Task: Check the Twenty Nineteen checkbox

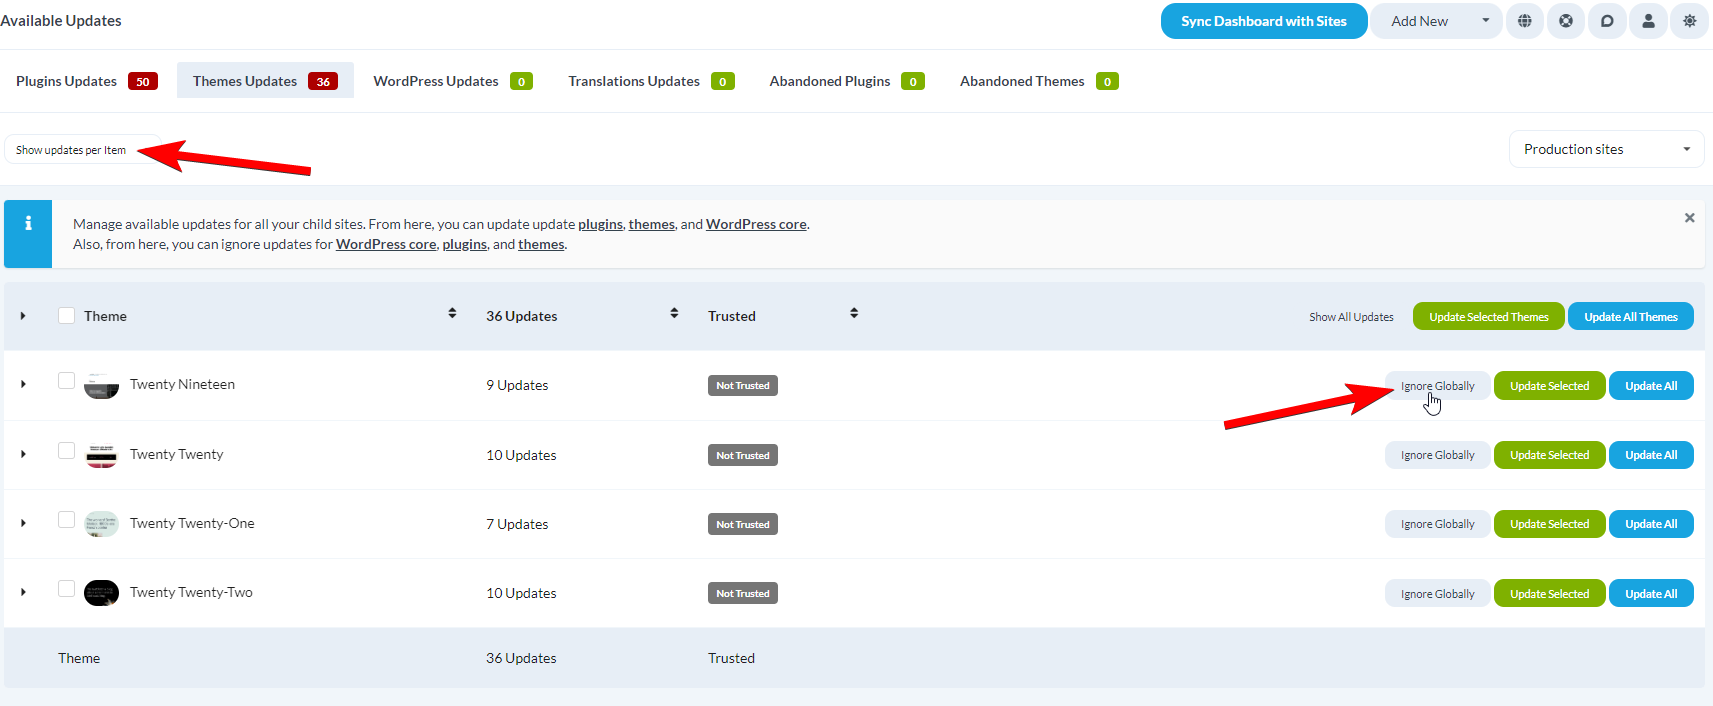Action: [x=66, y=381]
